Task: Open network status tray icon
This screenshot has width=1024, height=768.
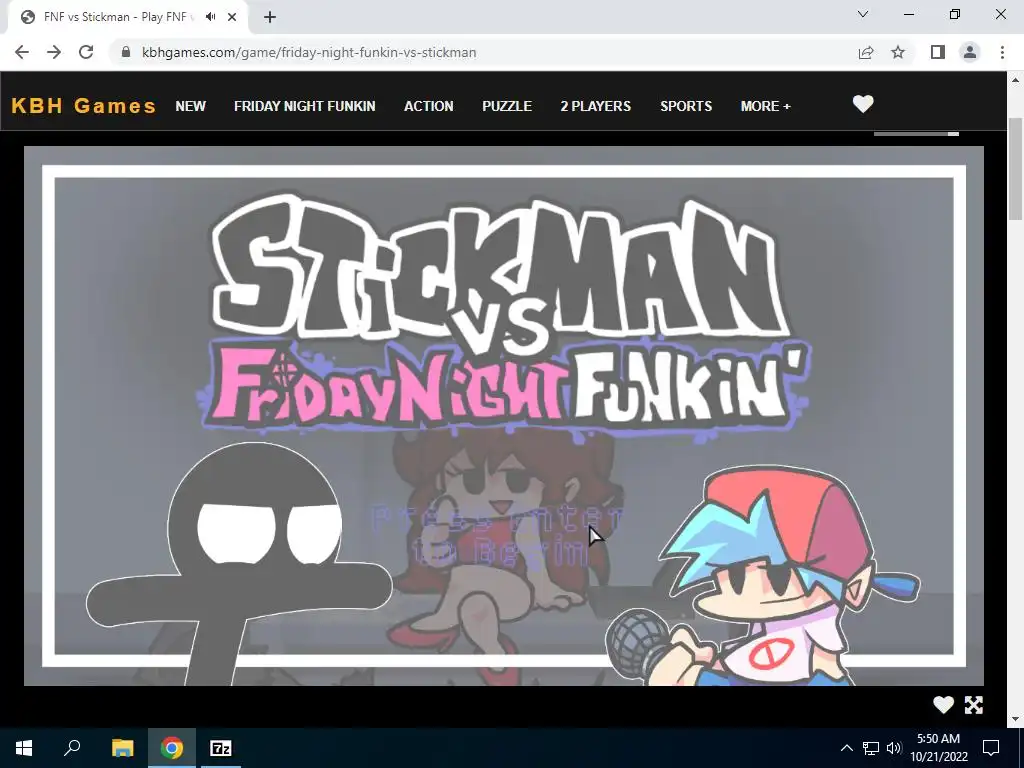Action: coord(871,748)
